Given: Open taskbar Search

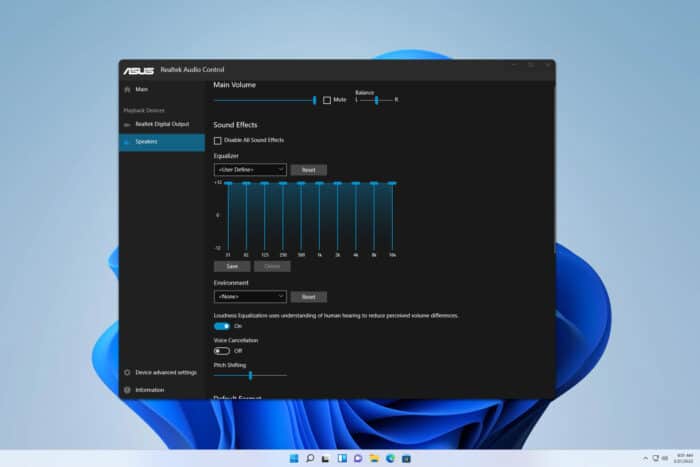Looking at the screenshot, I should (x=310, y=459).
